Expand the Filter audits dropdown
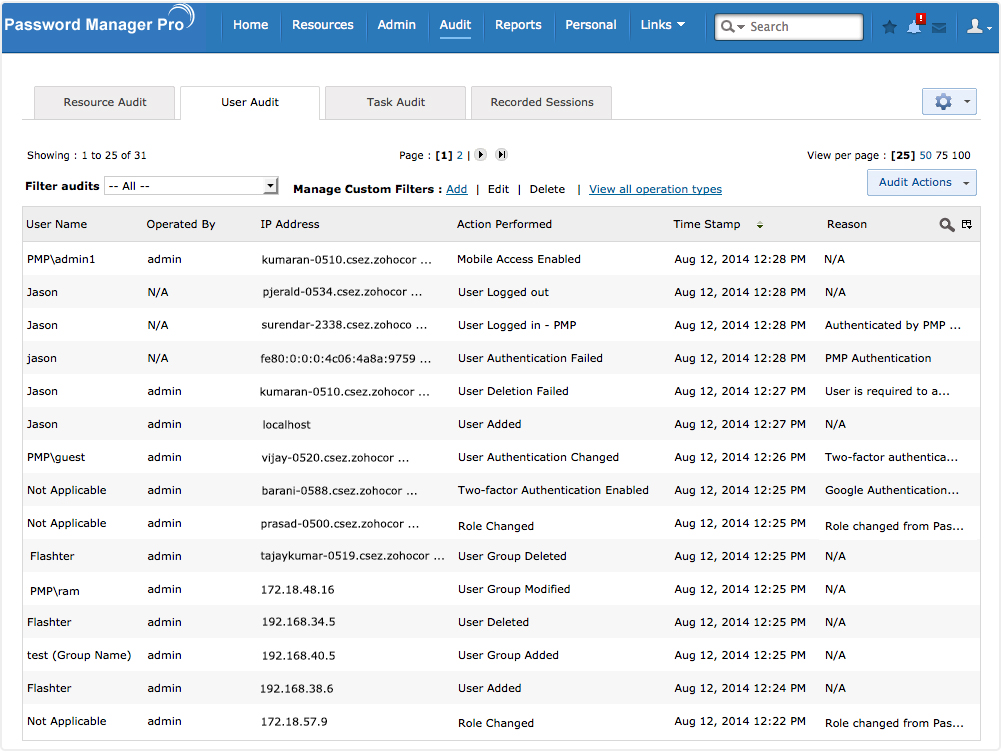Image resolution: width=1003 pixels, height=753 pixels. point(270,186)
